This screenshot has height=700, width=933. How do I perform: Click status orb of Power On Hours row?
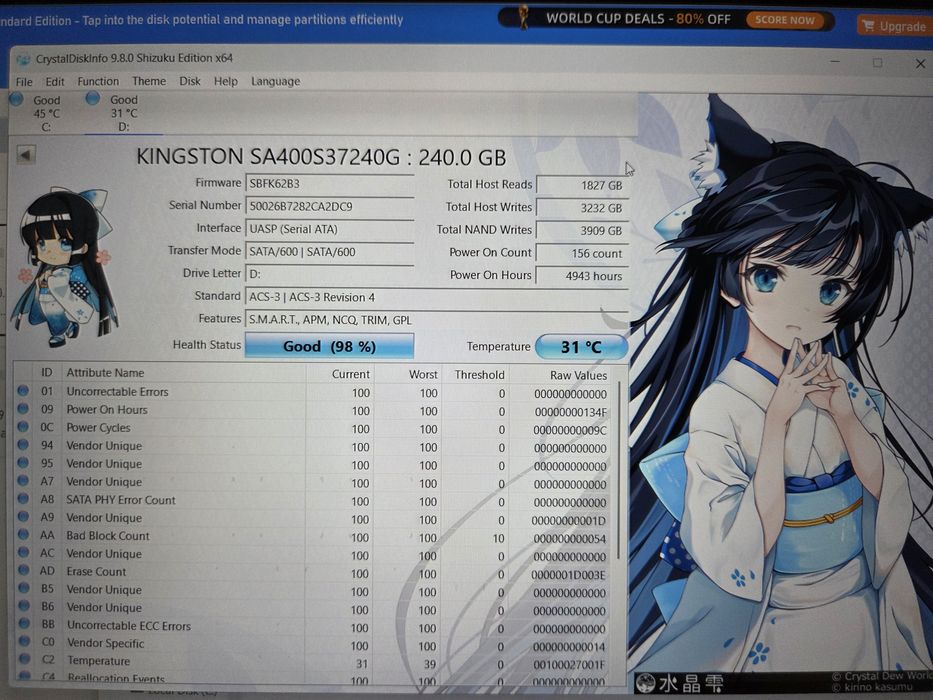point(23,408)
